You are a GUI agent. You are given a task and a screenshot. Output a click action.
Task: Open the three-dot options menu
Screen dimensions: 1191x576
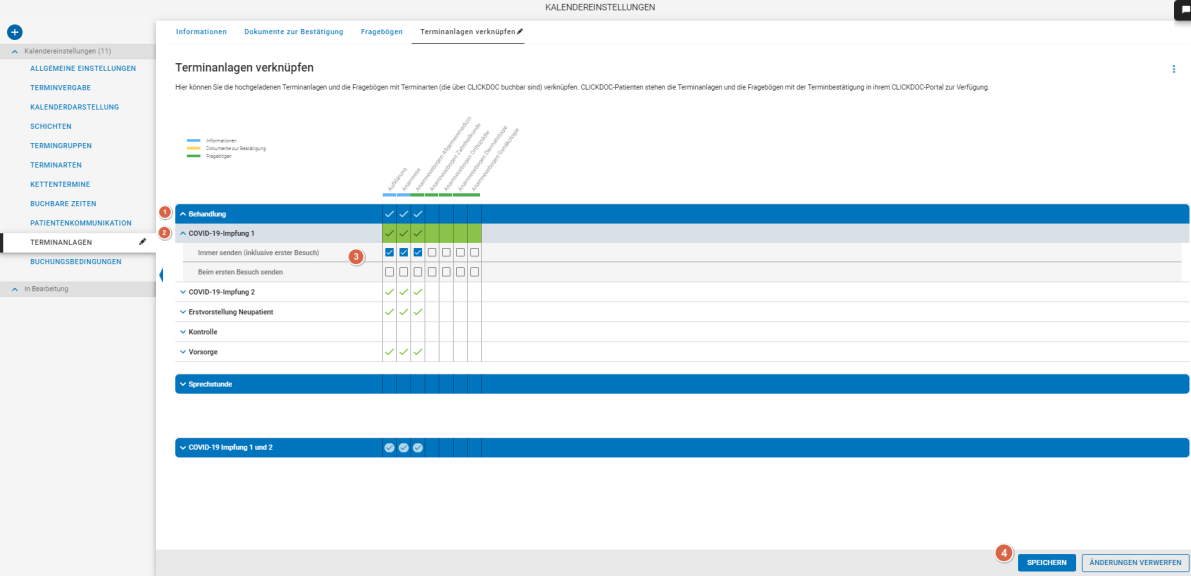tap(1174, 69)
